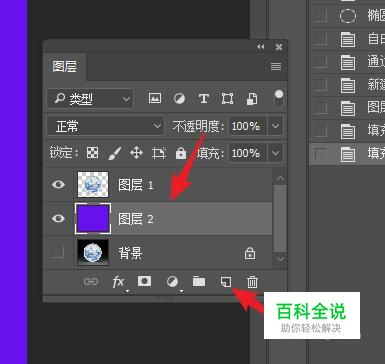Prevent artboard auto-nesting lock icon
Screen dimensions: 385x364
tap(159, 153)
